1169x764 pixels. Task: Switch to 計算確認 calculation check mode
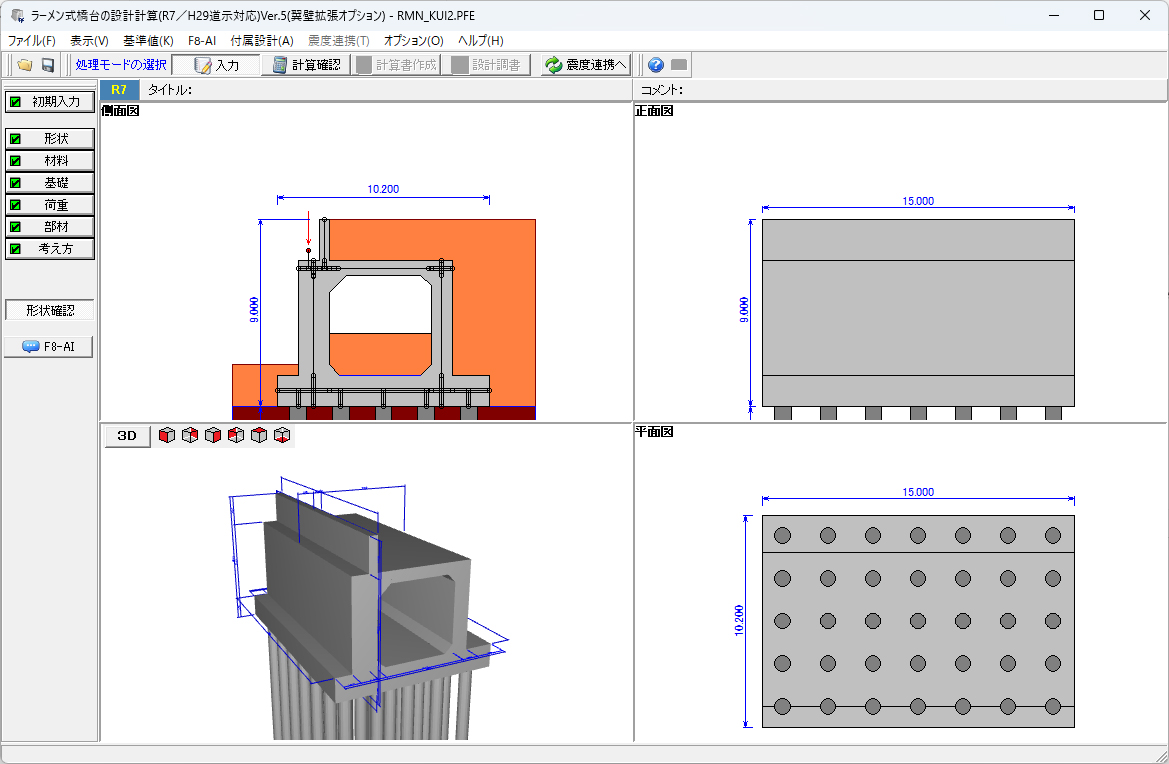point(306,65)
